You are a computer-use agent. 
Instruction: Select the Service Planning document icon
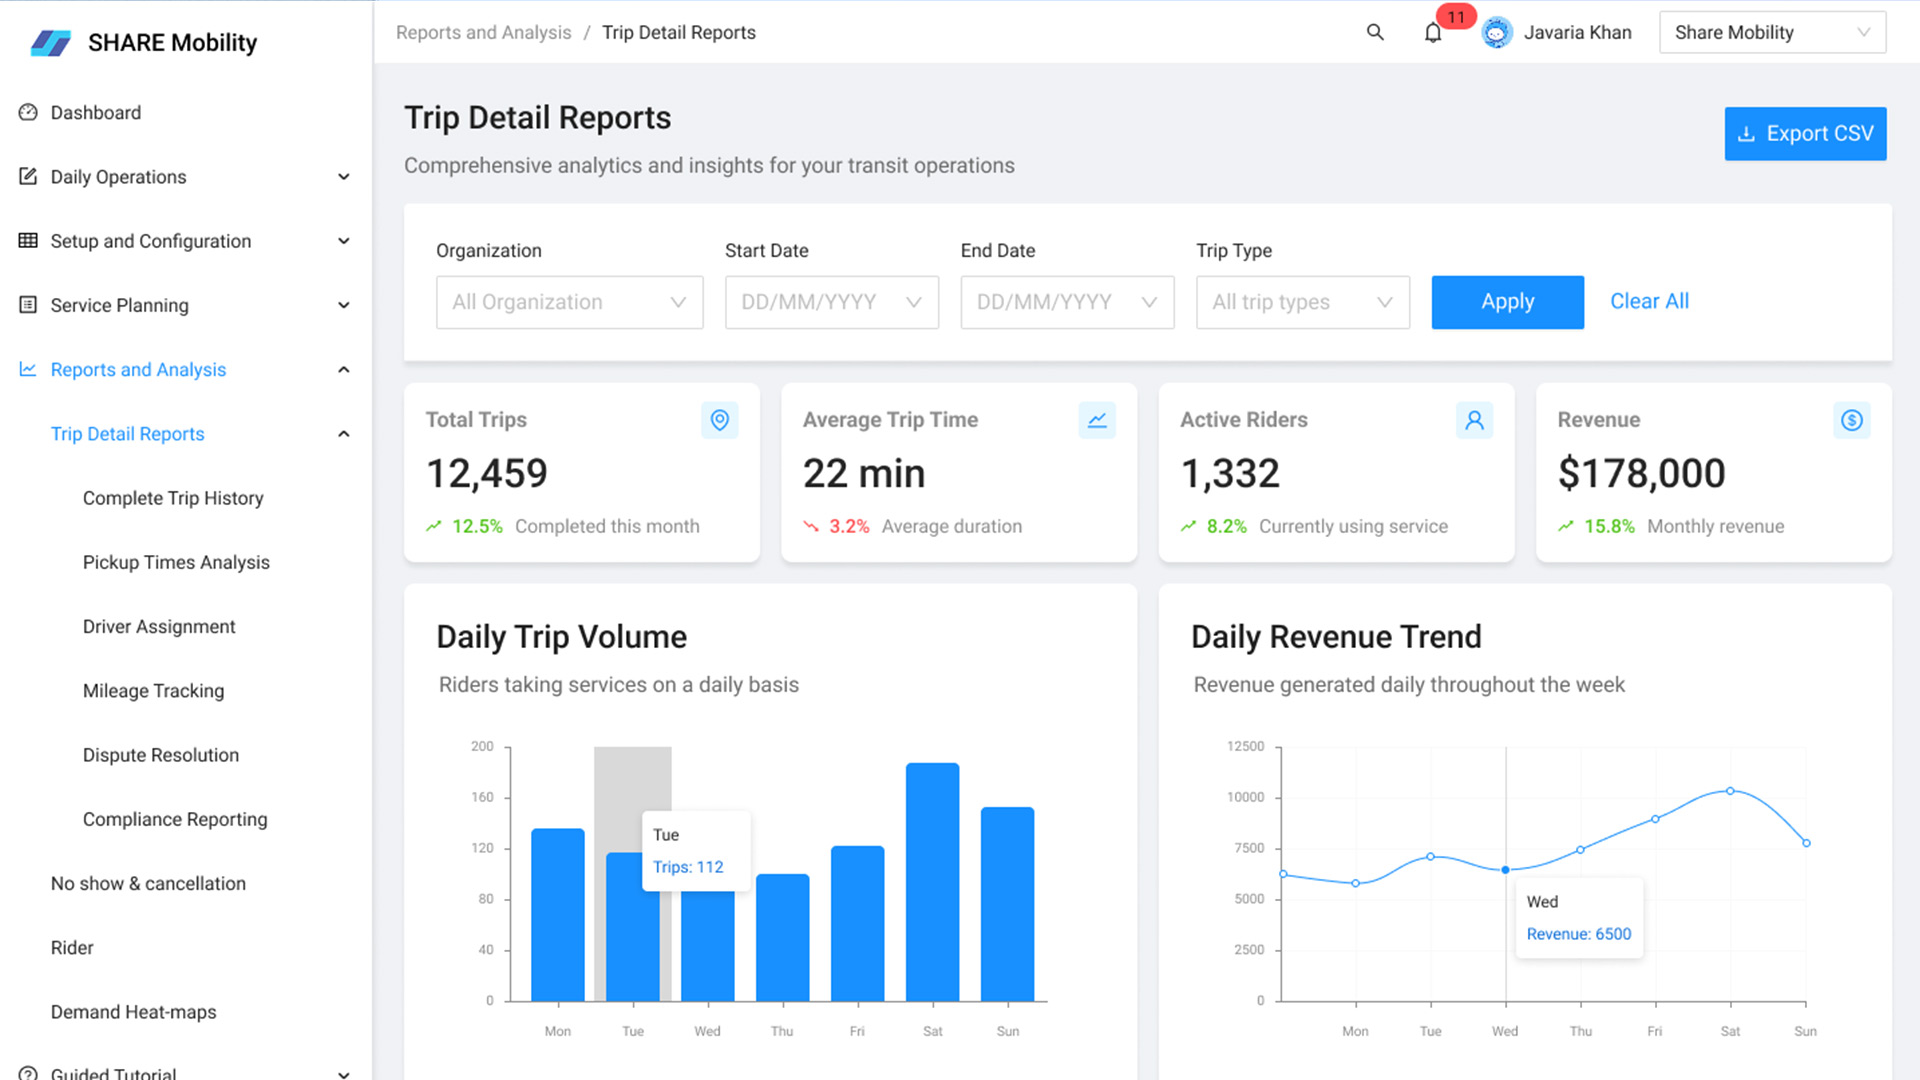[x=27, y=305]
